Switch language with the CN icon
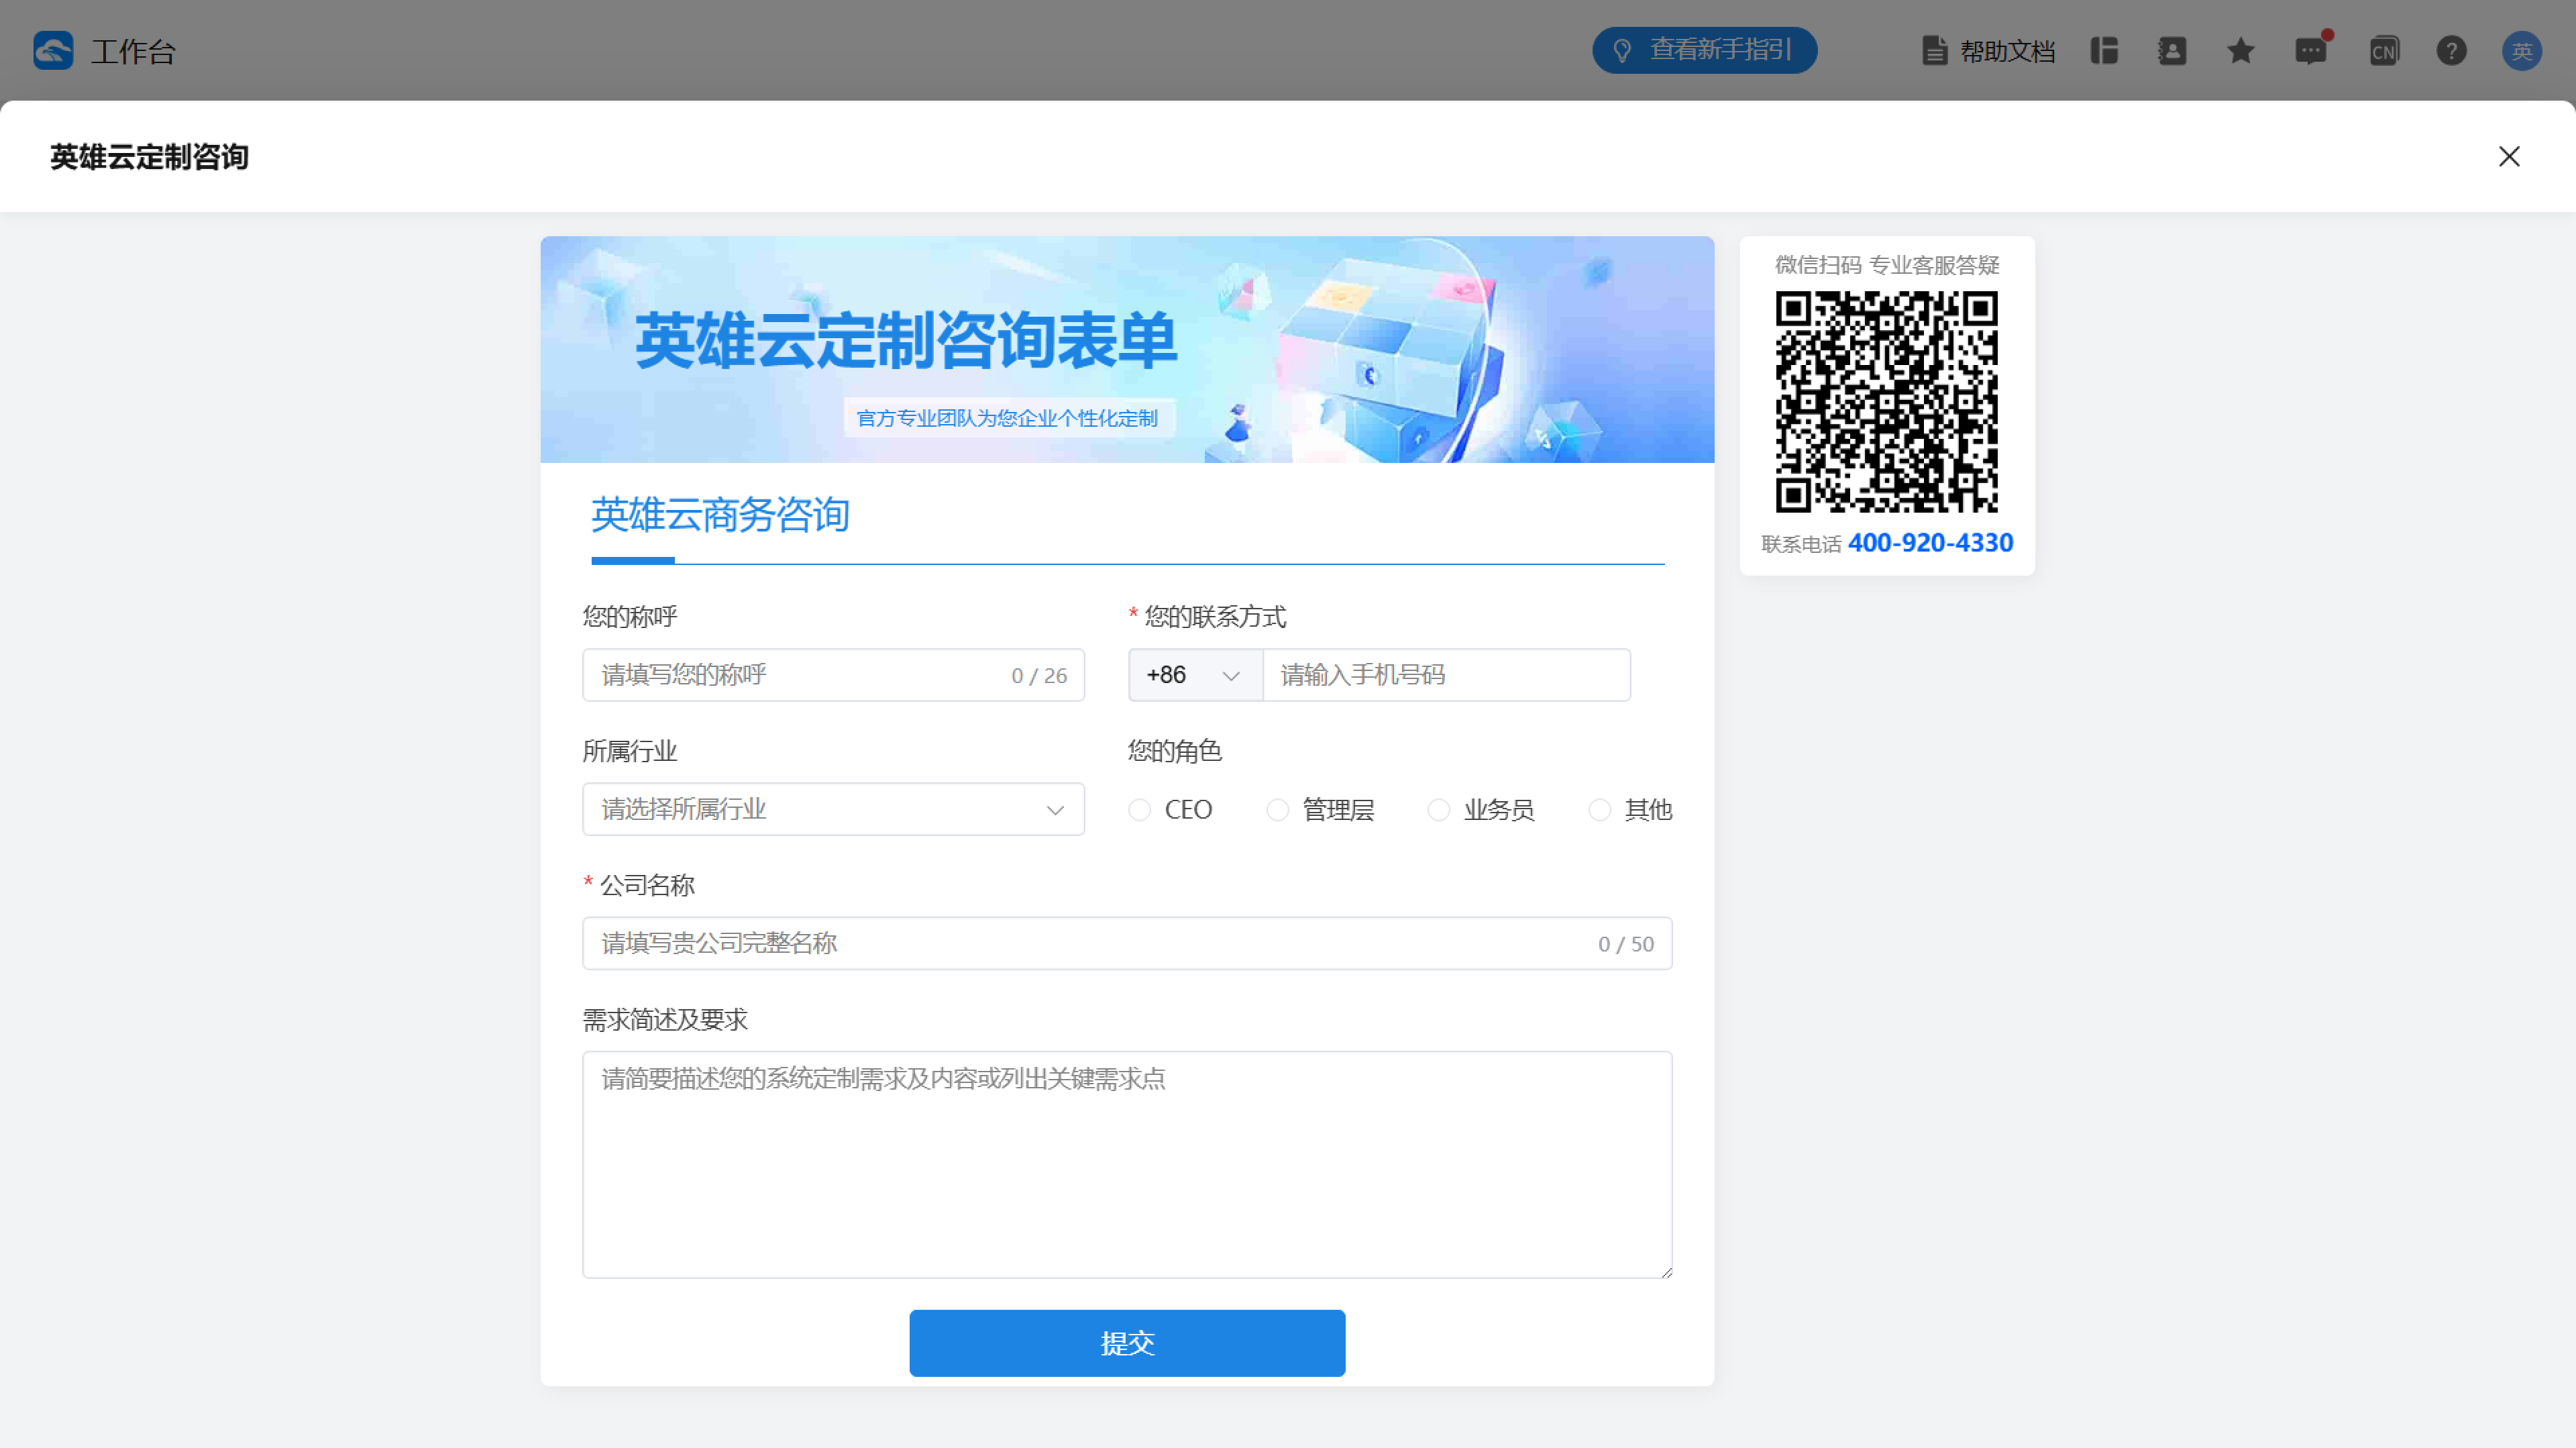The image size is (2576, 1448). pos(2384,50)
